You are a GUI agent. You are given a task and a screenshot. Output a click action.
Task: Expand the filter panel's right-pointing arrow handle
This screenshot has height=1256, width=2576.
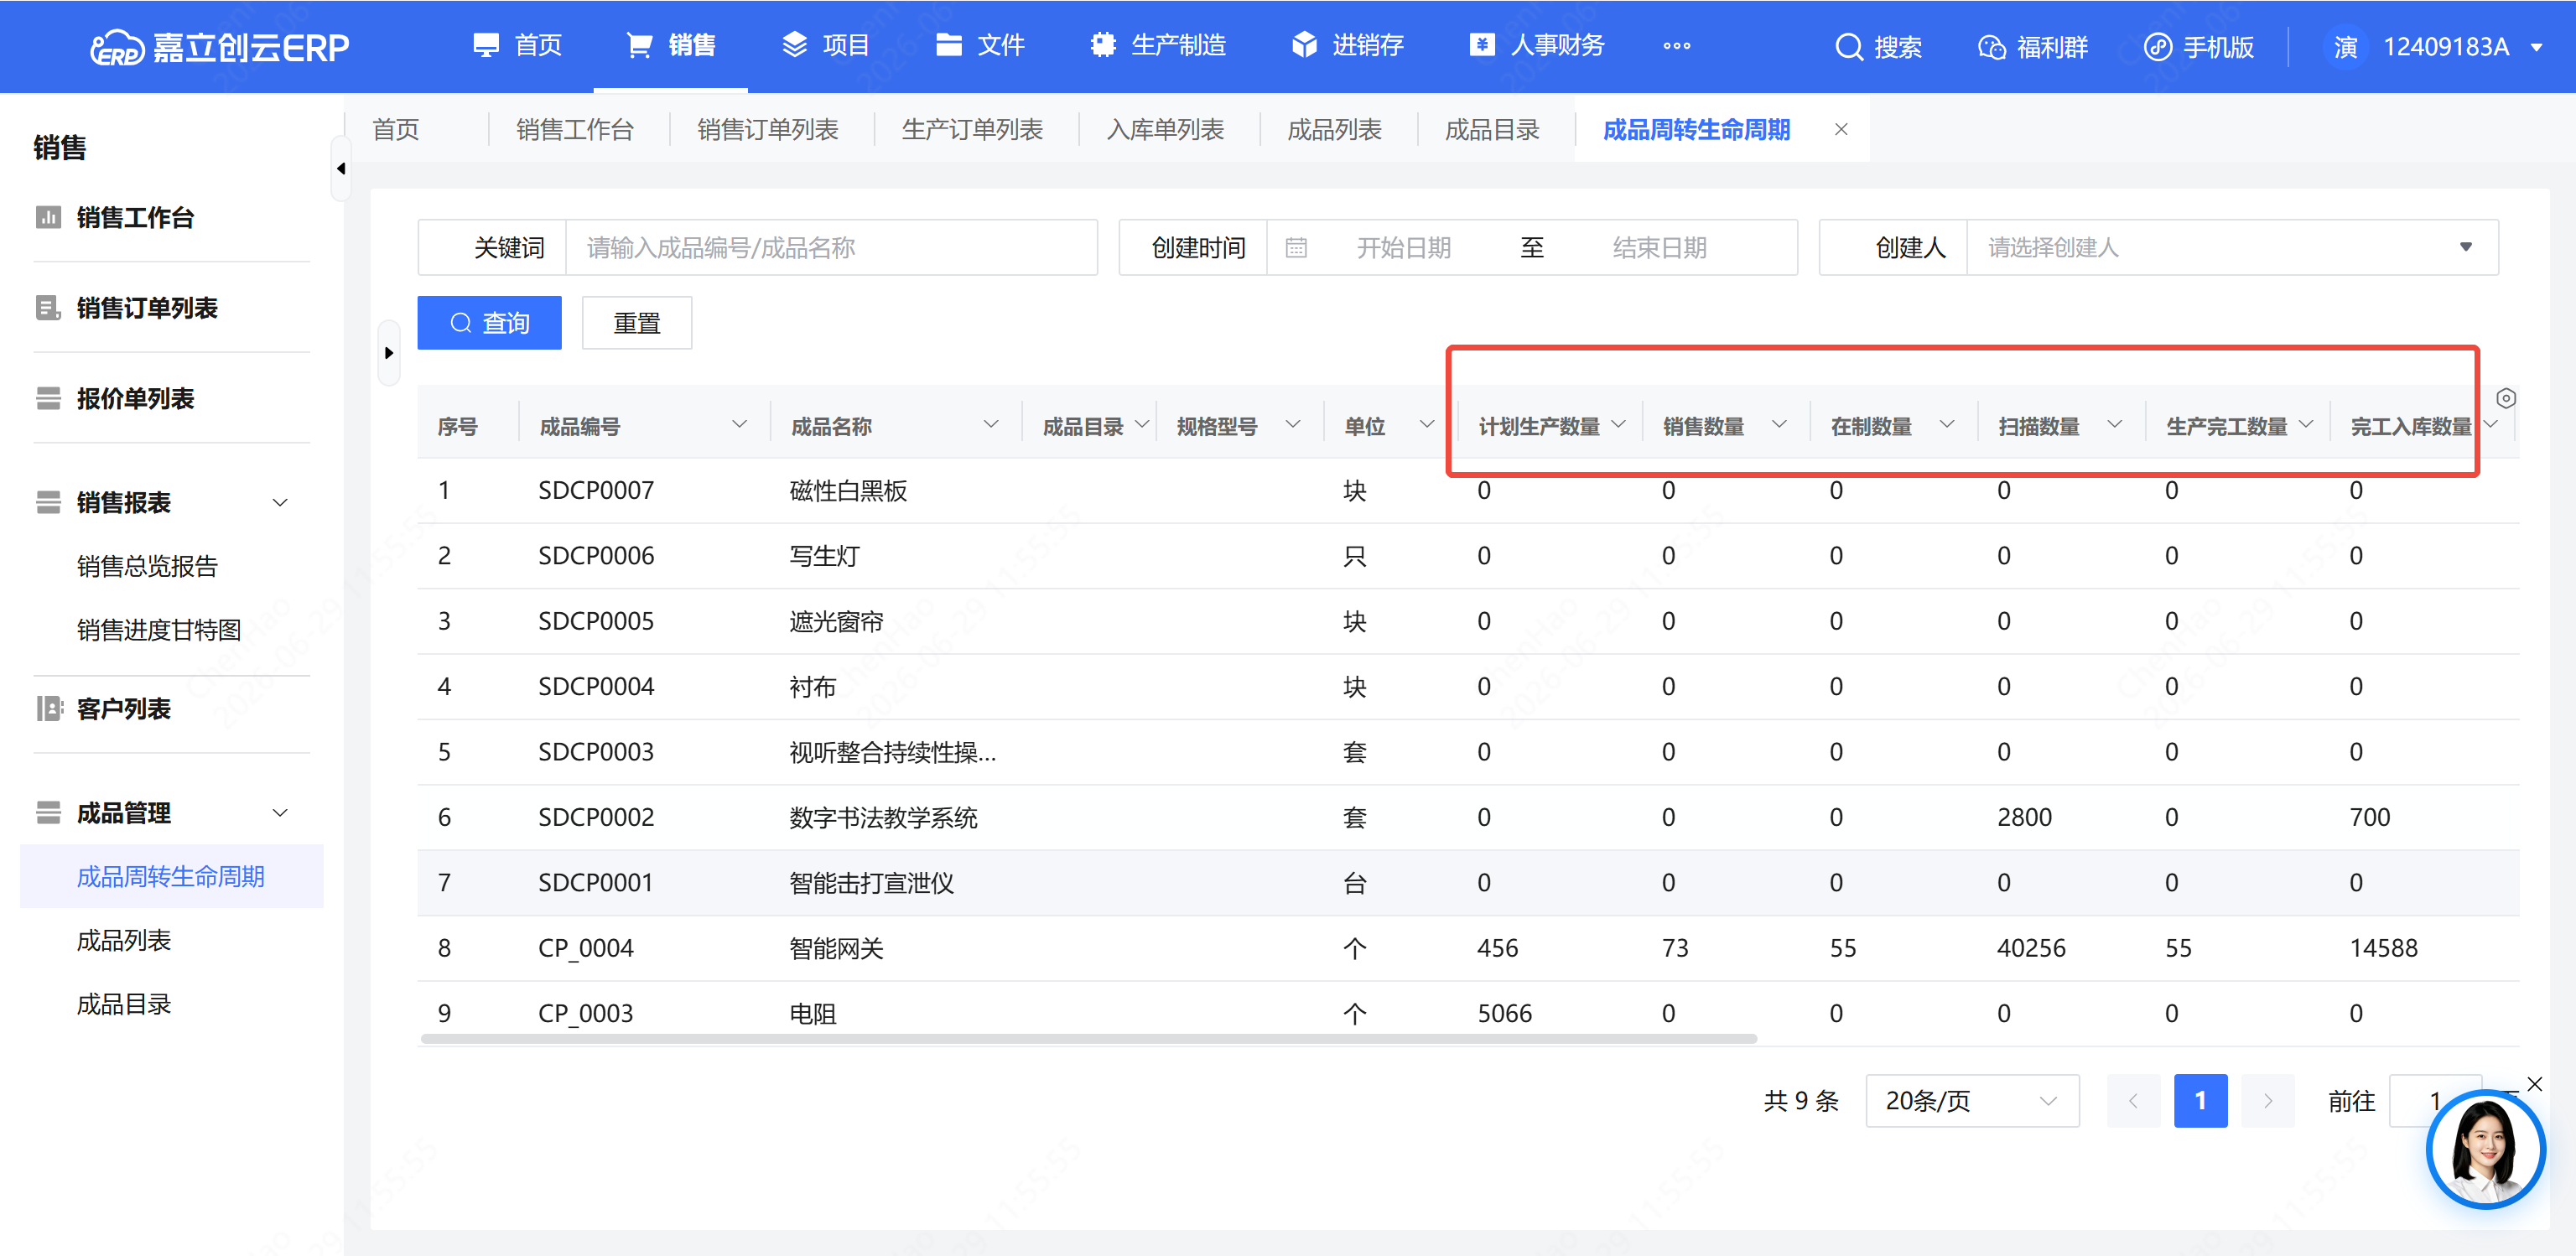tap(389, 353)
